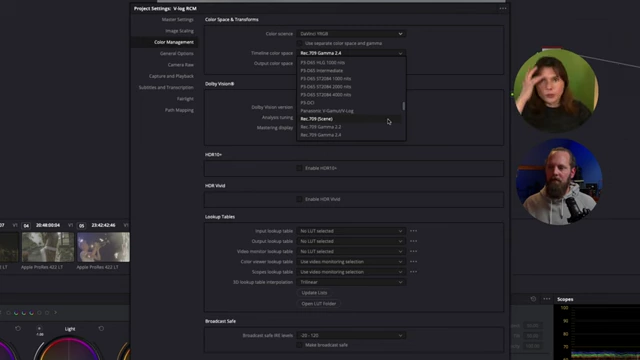Click the reset icon left of Scopes header

coord(533,299)
